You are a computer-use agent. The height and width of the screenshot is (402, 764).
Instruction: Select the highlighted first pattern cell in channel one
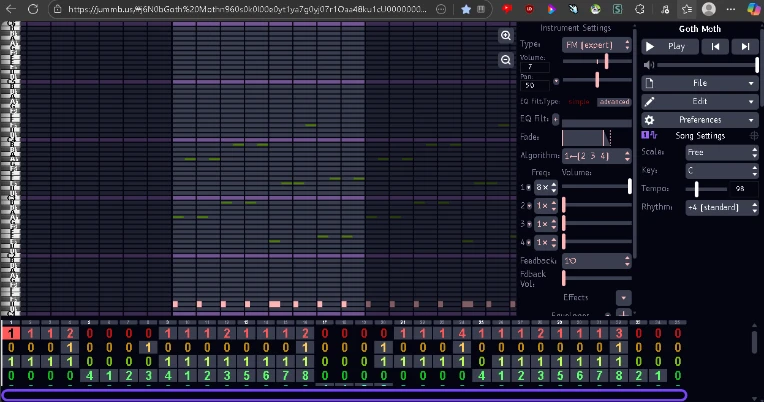[11, 333]
